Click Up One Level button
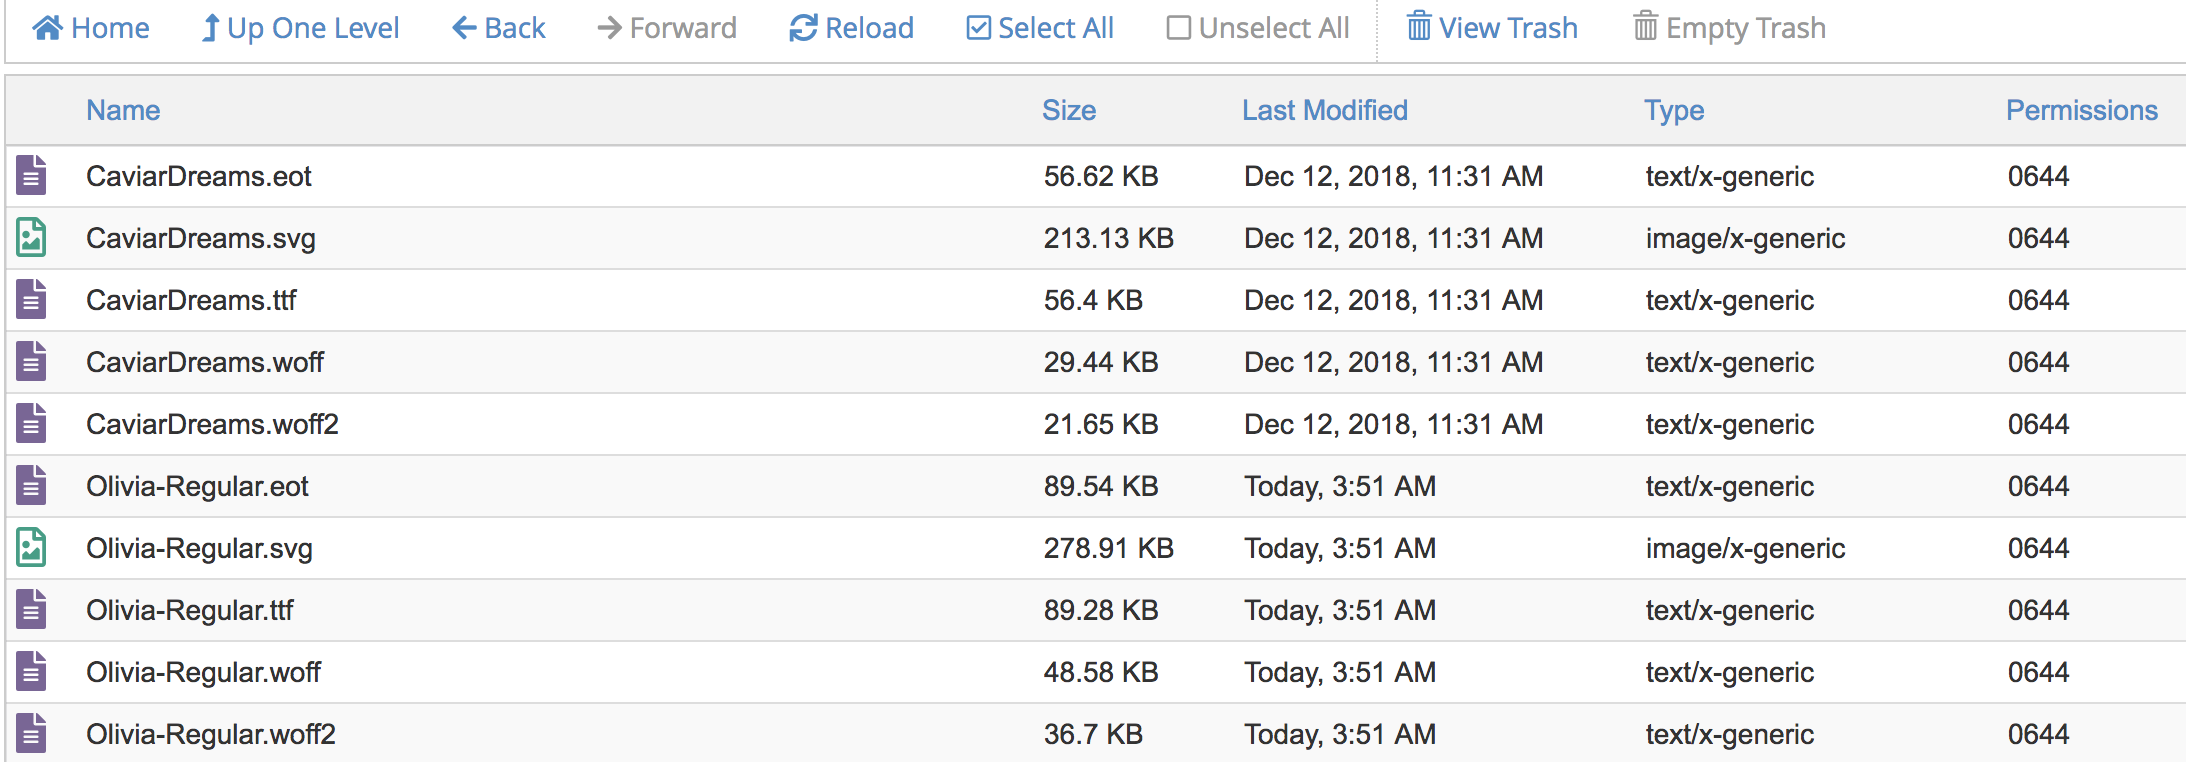 (300, 28)
